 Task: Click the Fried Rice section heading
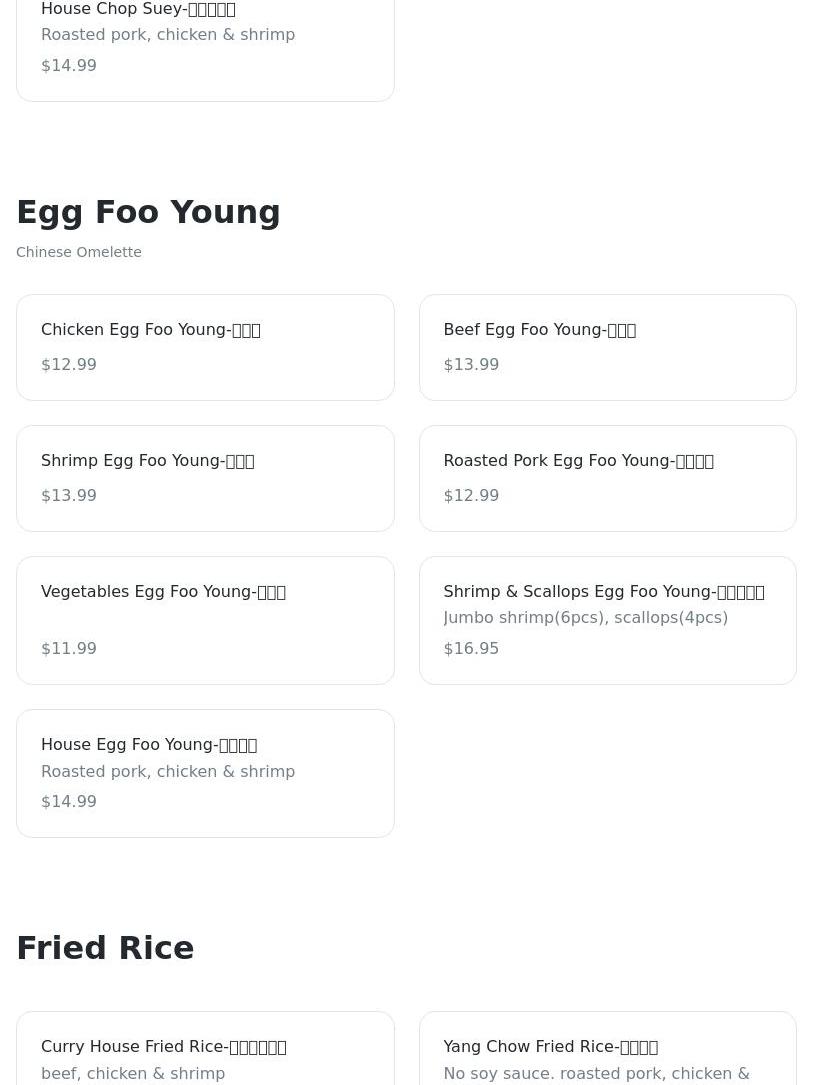pos(105,948)
